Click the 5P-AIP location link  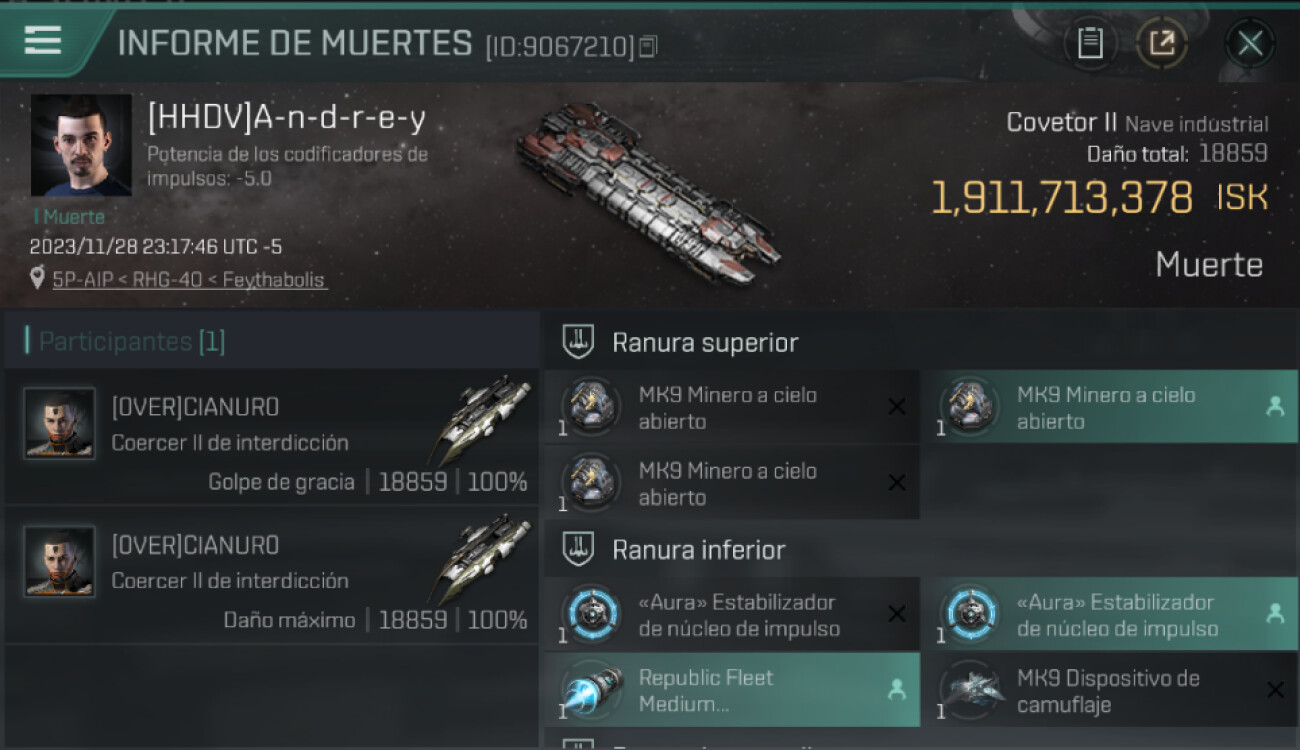[190, 280]
